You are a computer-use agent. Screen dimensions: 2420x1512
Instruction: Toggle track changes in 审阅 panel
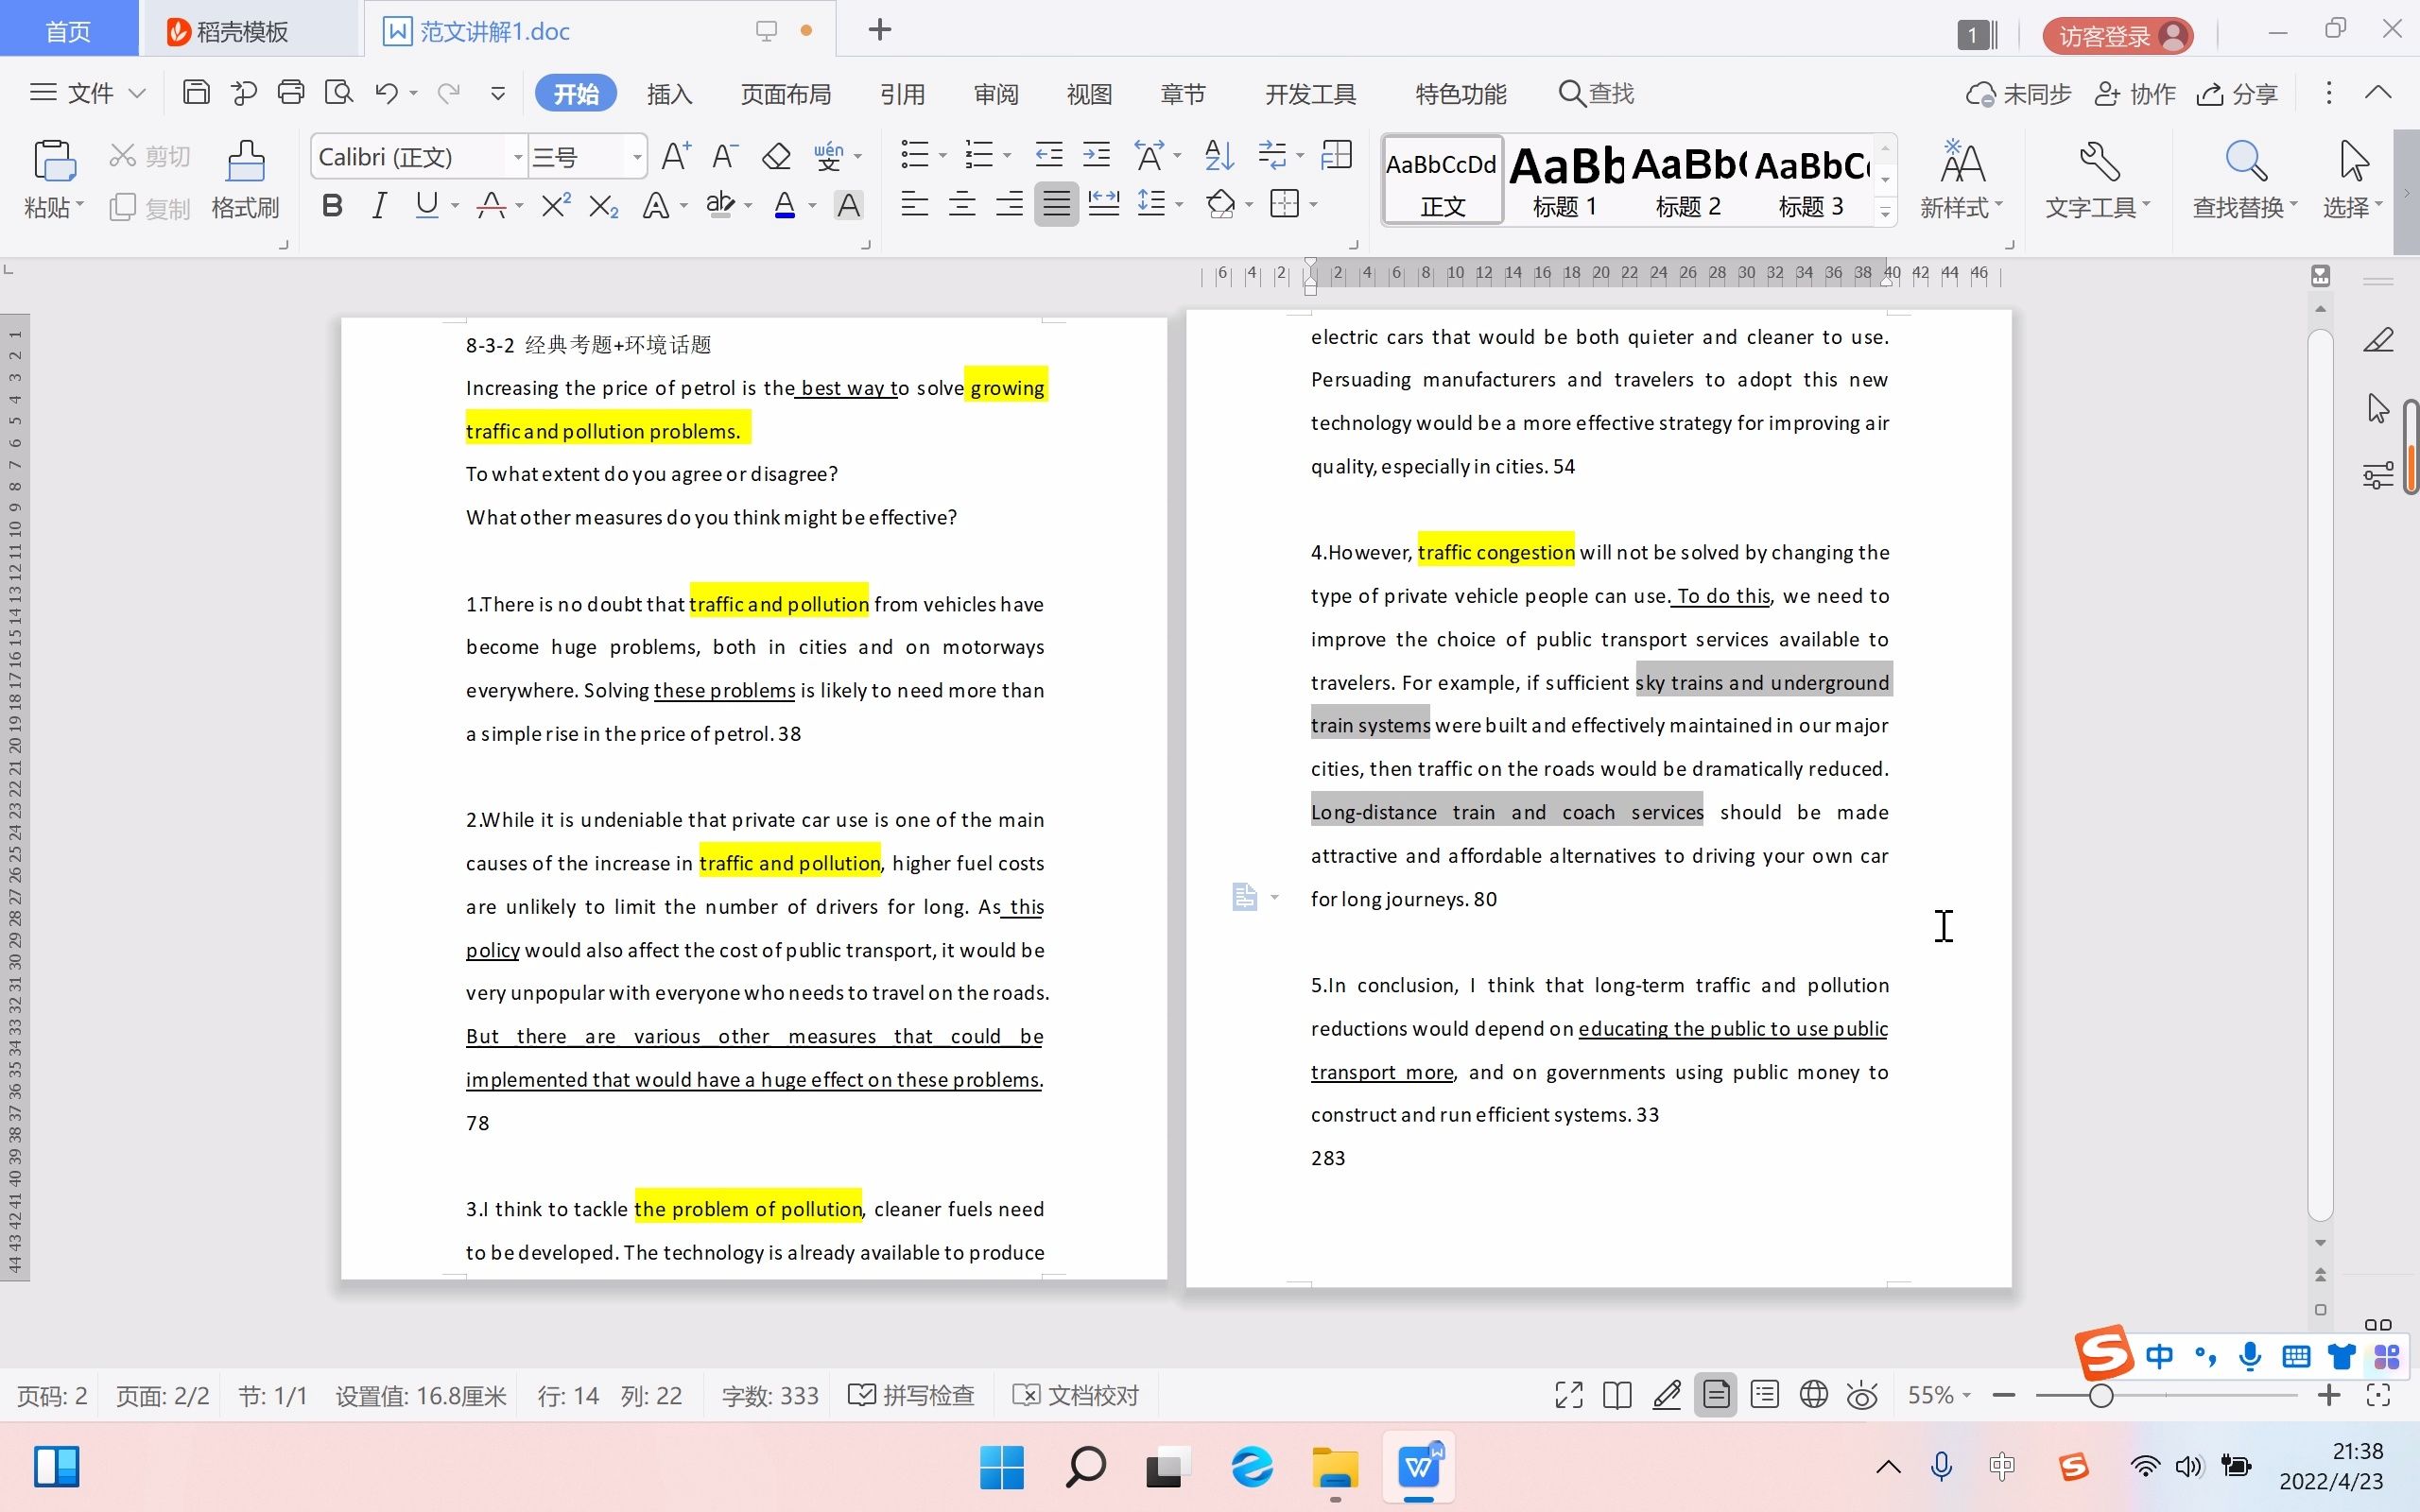tap(996, 93)
